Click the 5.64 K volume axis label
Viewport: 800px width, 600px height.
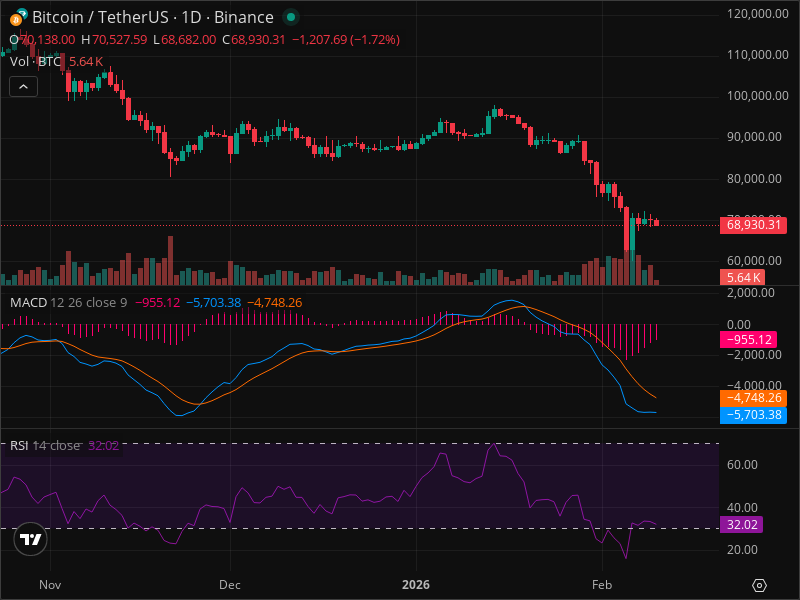pos(742,278)
